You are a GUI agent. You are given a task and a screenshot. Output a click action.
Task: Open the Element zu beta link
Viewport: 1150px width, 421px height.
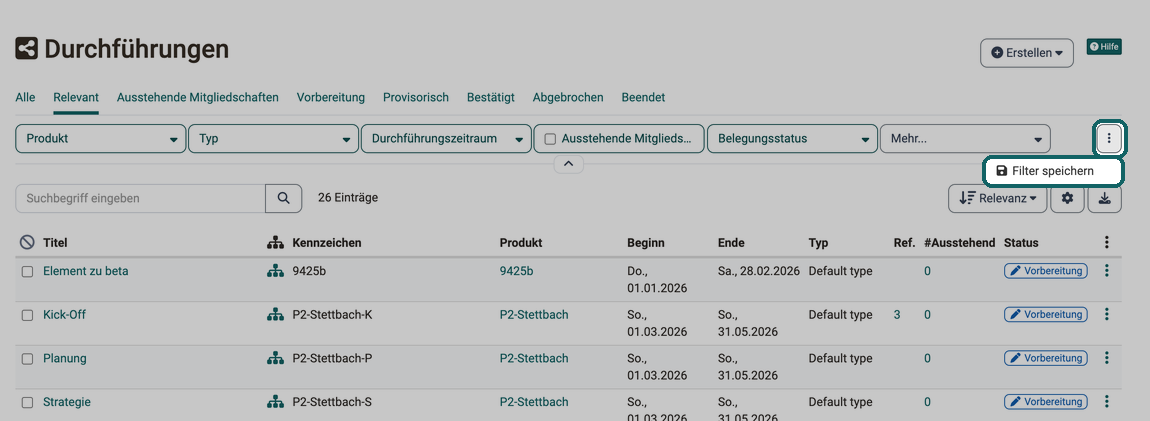86,271
